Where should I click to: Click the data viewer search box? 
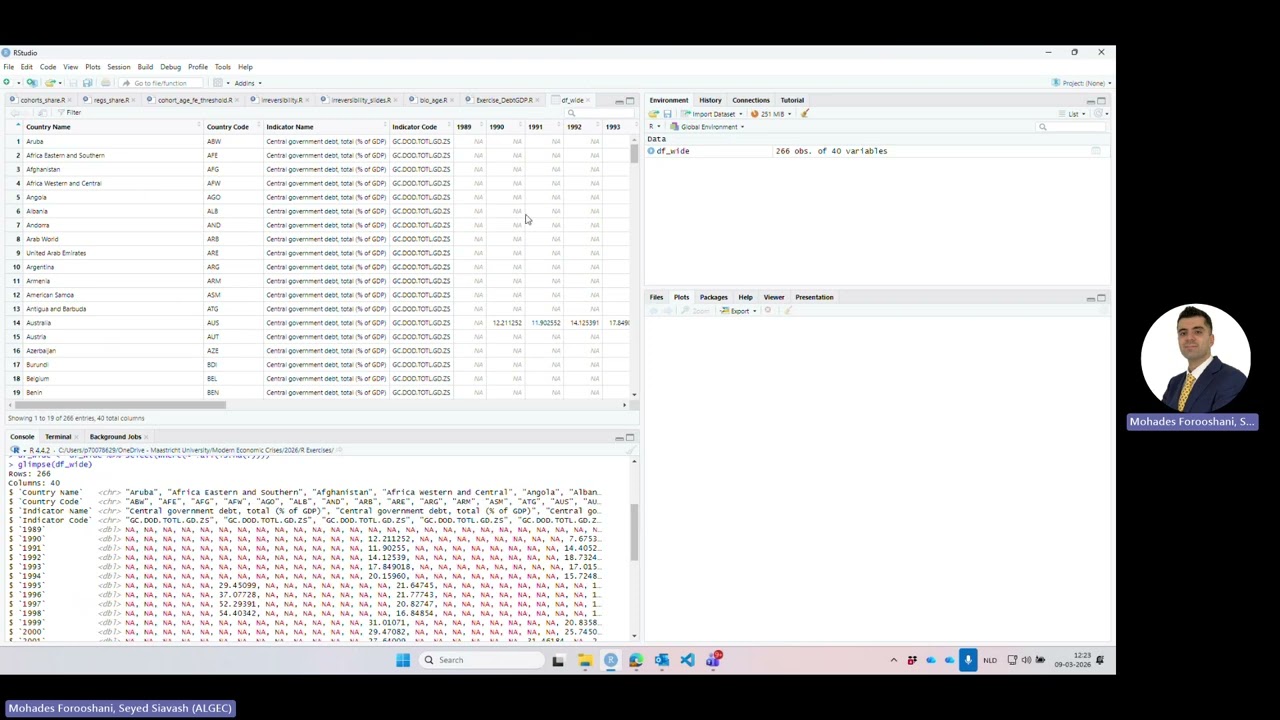point(598,113)
